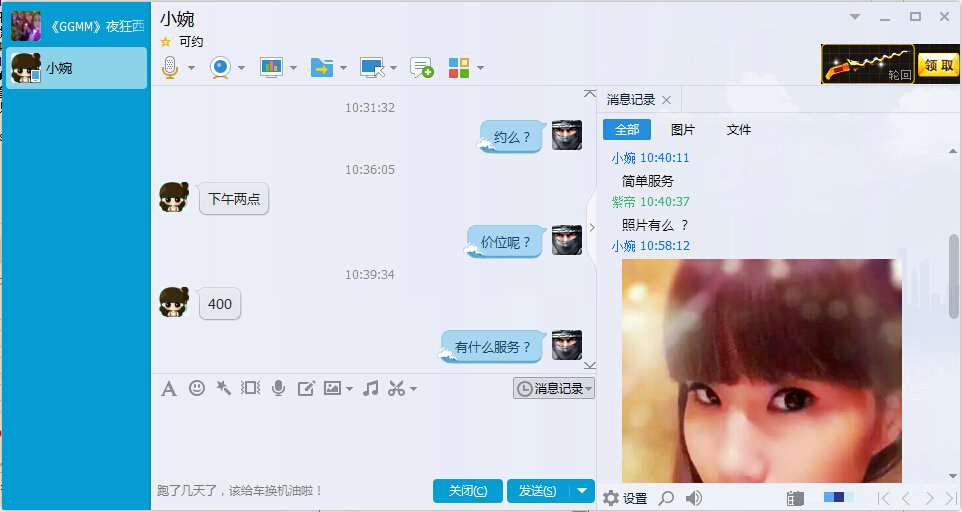Jump to first page of message history
962x512 pixels.
(883, 498)
